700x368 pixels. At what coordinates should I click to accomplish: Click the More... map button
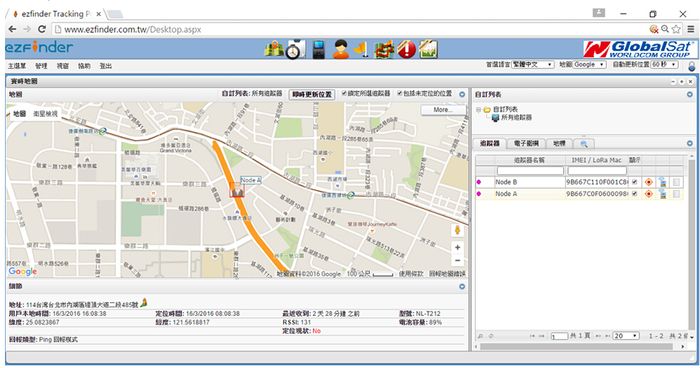click(443, 109)
